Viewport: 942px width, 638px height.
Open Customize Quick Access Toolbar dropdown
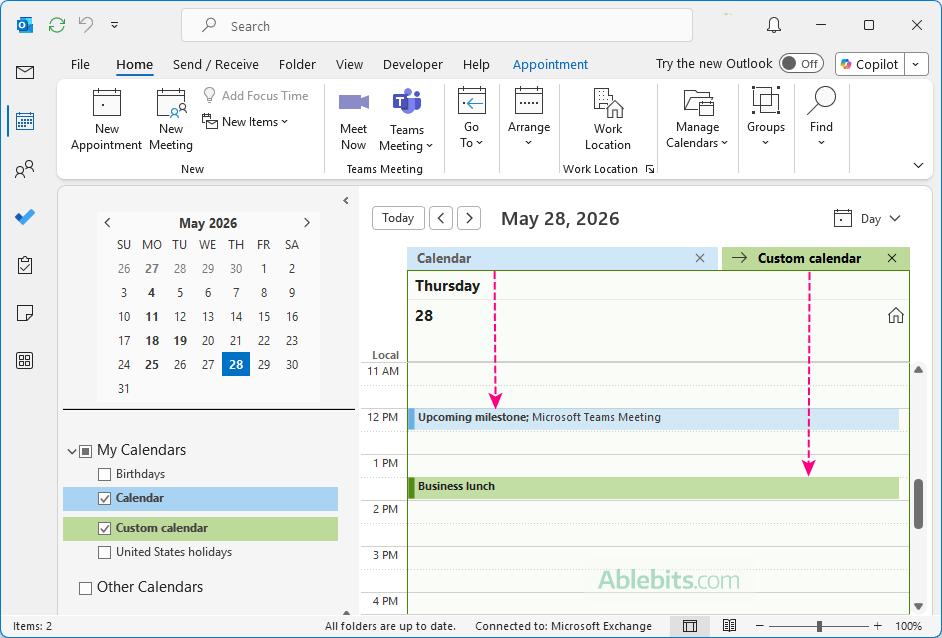point(114,25)
